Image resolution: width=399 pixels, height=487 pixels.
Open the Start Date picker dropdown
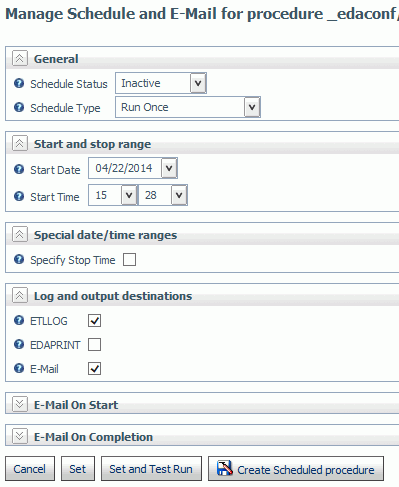[x=169, y=168]
